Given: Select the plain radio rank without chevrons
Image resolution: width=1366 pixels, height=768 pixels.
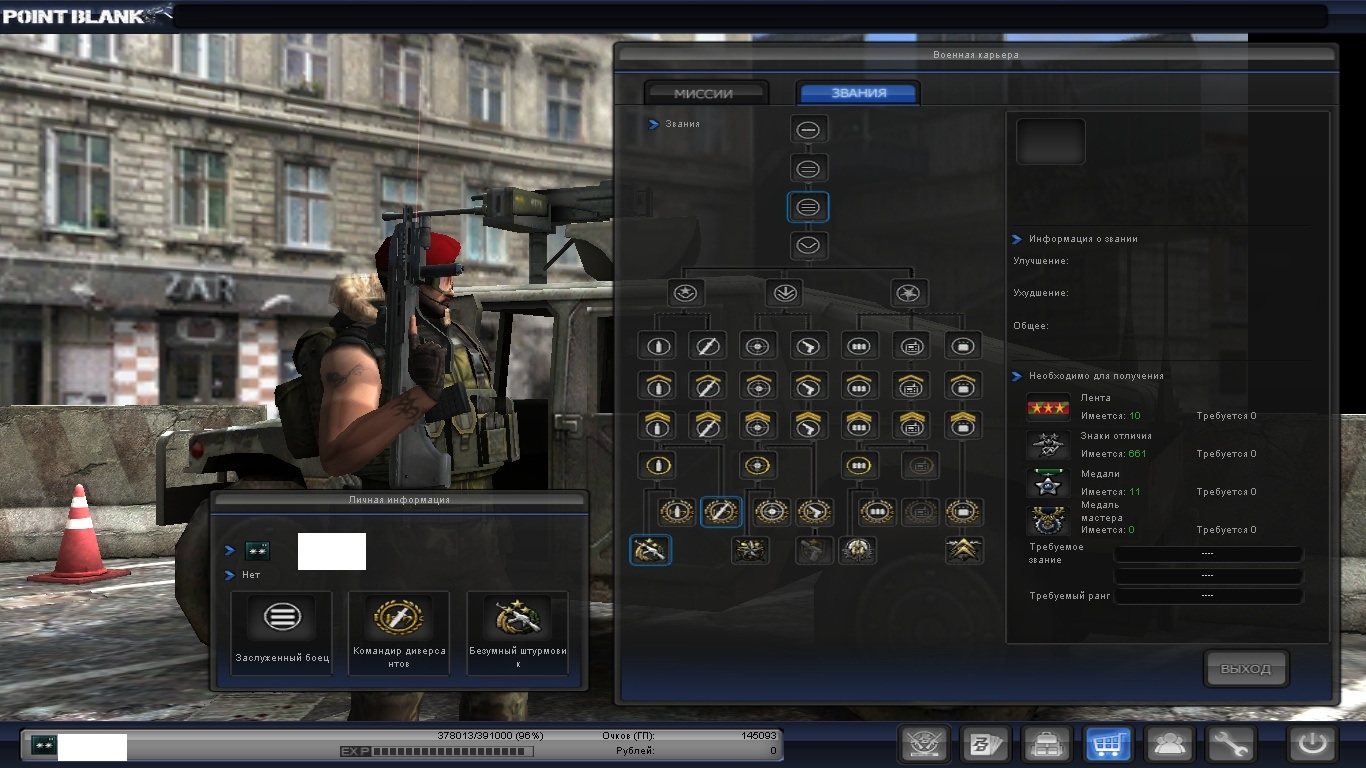Looking at the screenshot, I should point(911,346).
